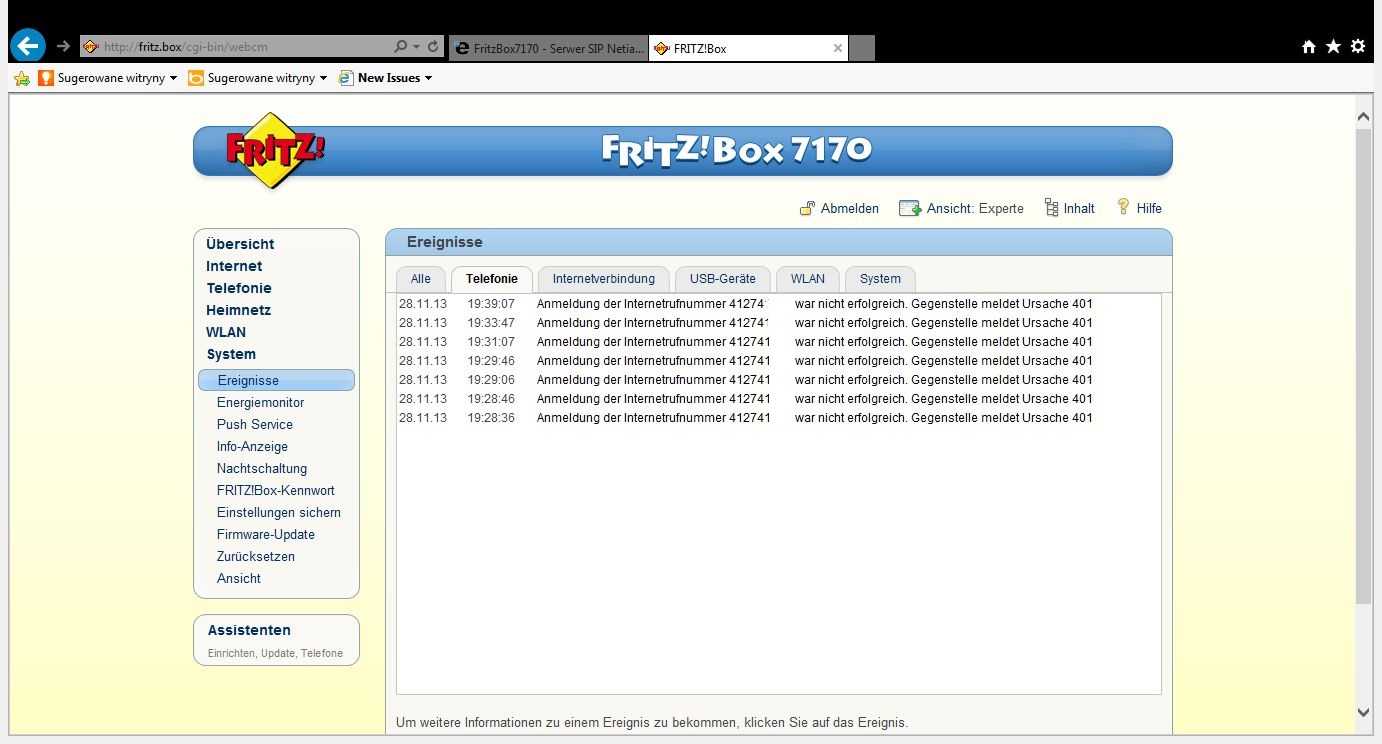This screenshot has height=744, width=1382.
Task: Switch to the USB-Geräte tab
Action: pos(723,279)
